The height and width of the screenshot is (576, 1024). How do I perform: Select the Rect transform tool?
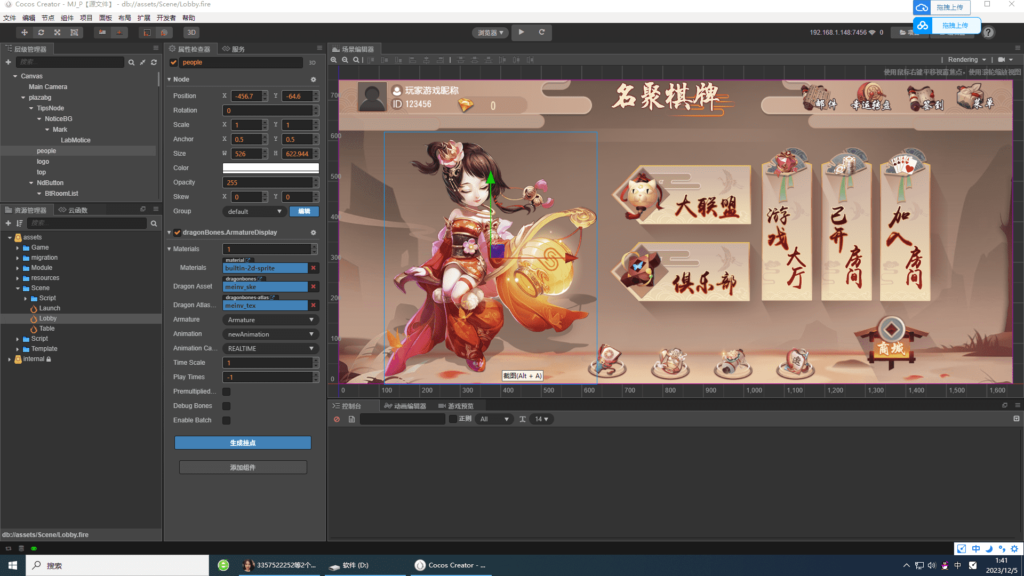(x=74, y=31)
